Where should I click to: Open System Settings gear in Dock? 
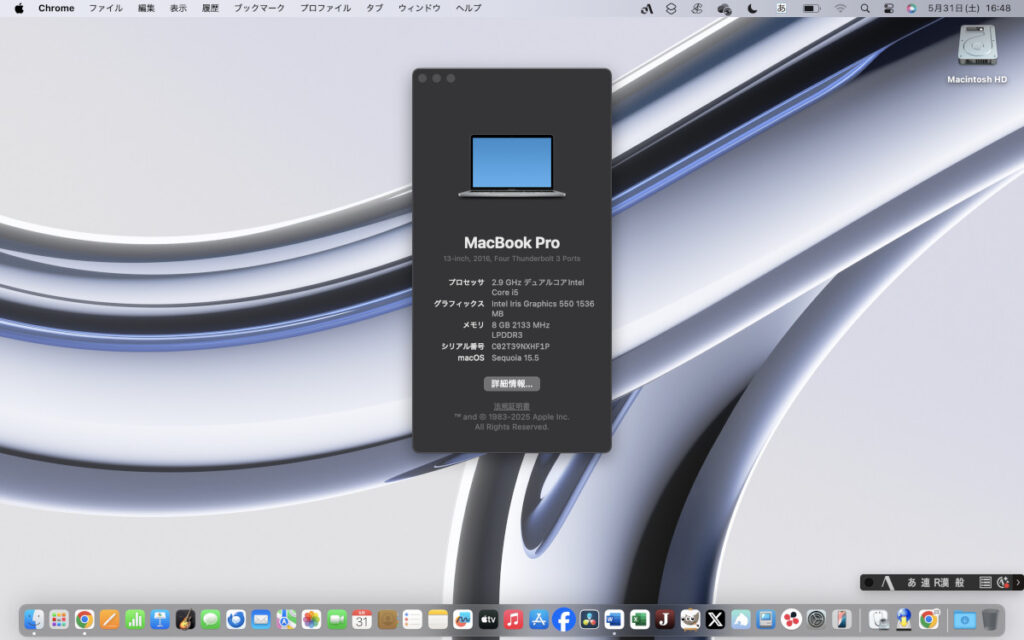point(816,619)
